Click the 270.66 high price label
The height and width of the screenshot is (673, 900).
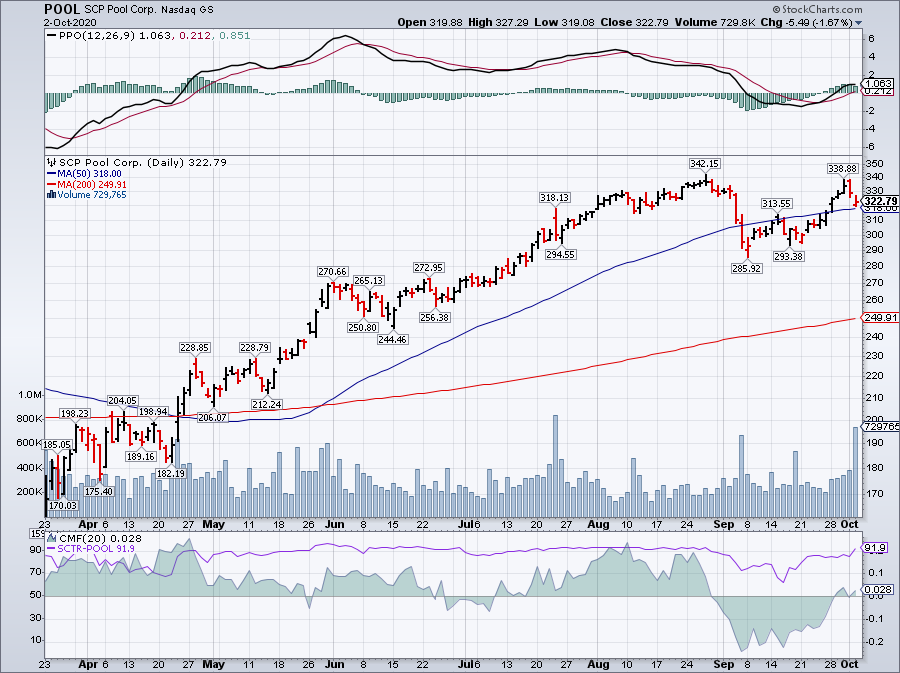pos(332,272)
